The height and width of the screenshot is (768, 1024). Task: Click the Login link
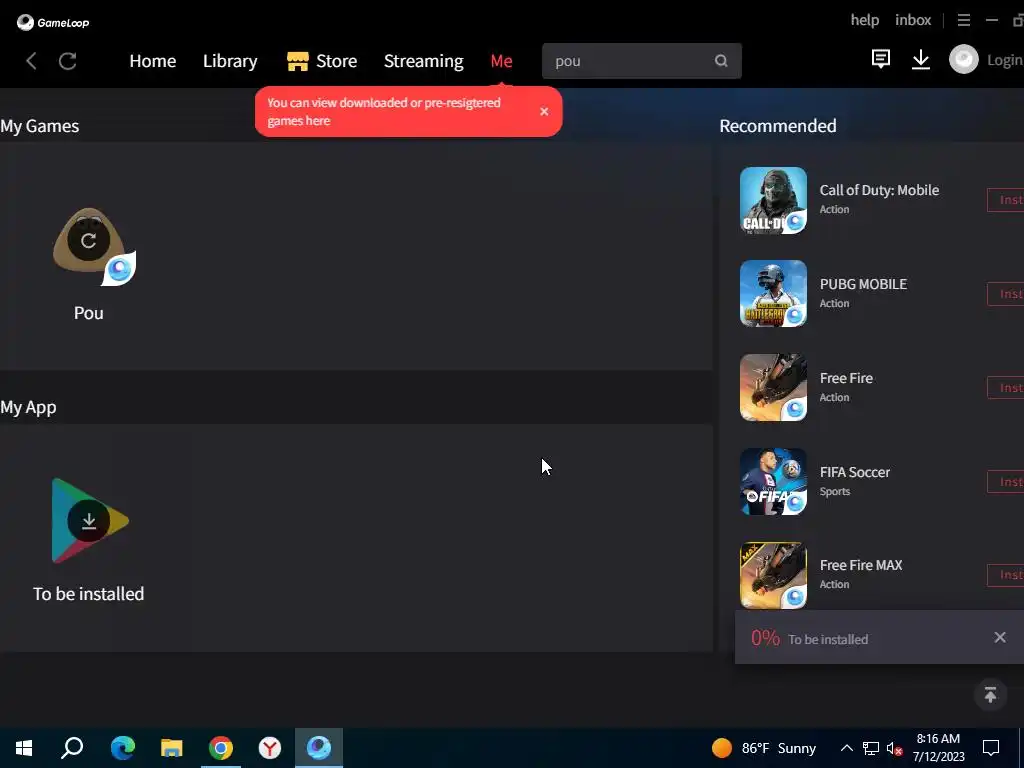[x=1004, y=60]
